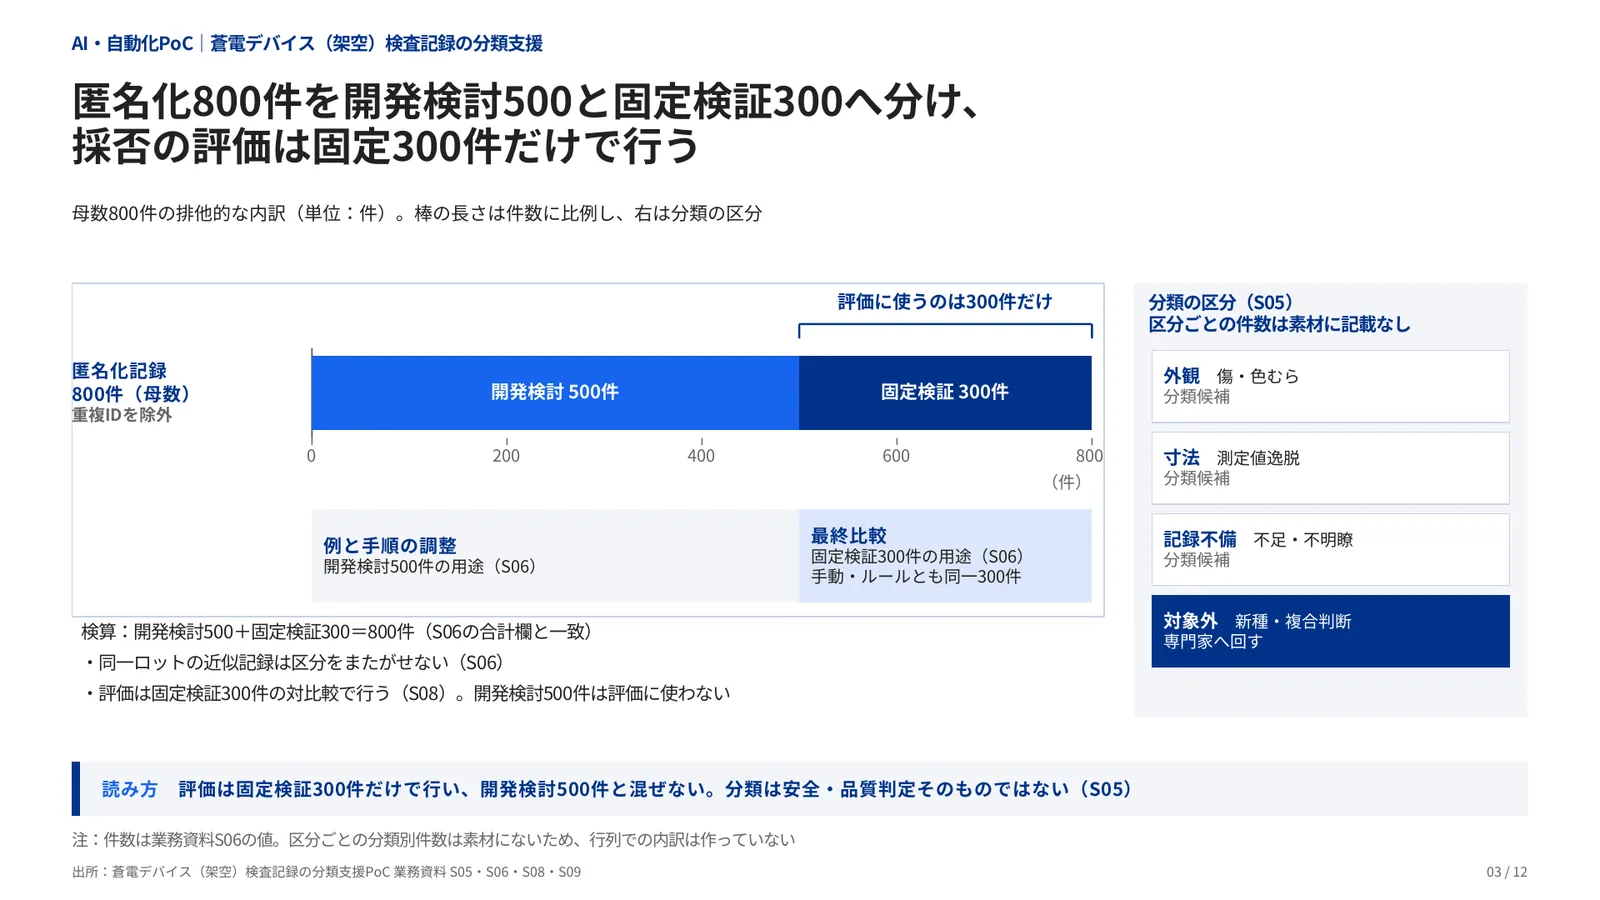Select the '対象外 新種・複合判断' dark card
1600x900 pixels.
(x=1330, y=631)
